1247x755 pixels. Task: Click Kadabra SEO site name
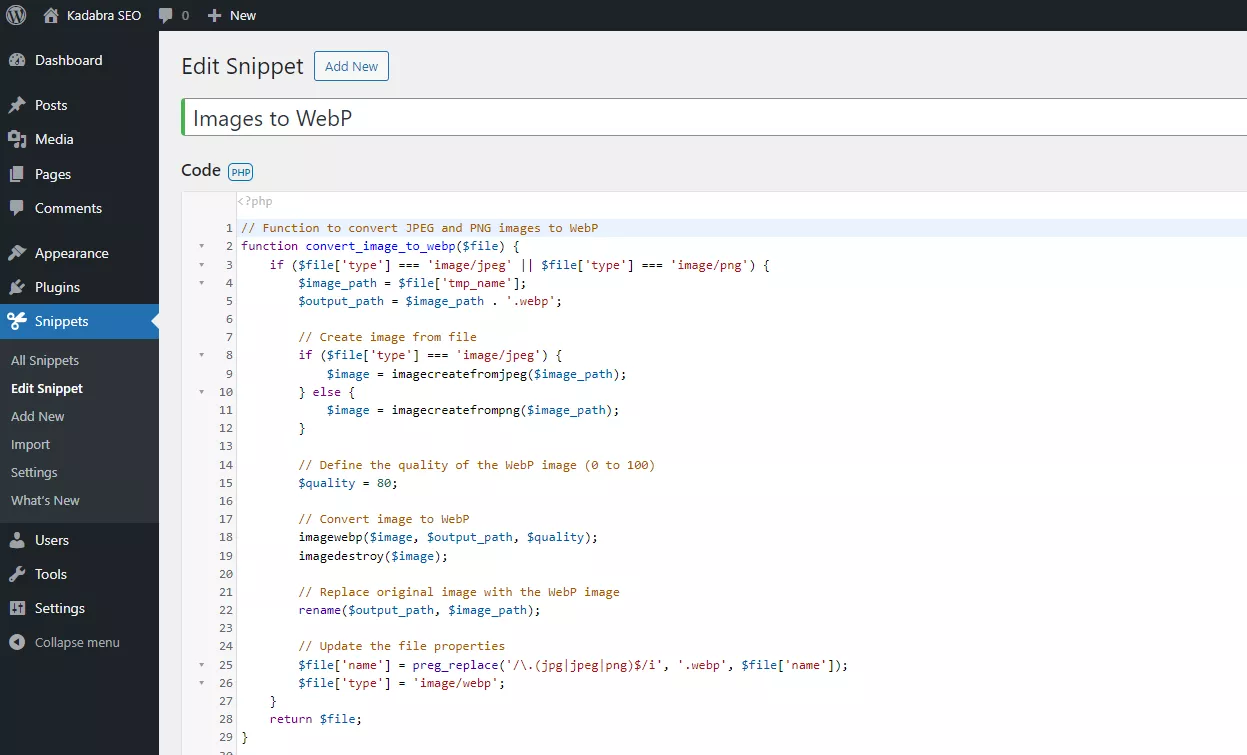pos(103,15)
